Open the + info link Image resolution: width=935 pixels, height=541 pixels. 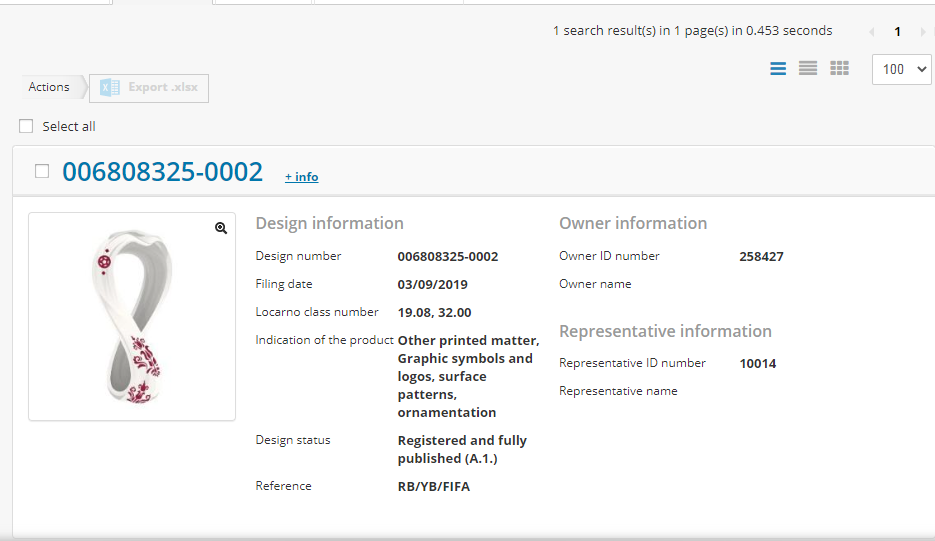coord(302,177)
